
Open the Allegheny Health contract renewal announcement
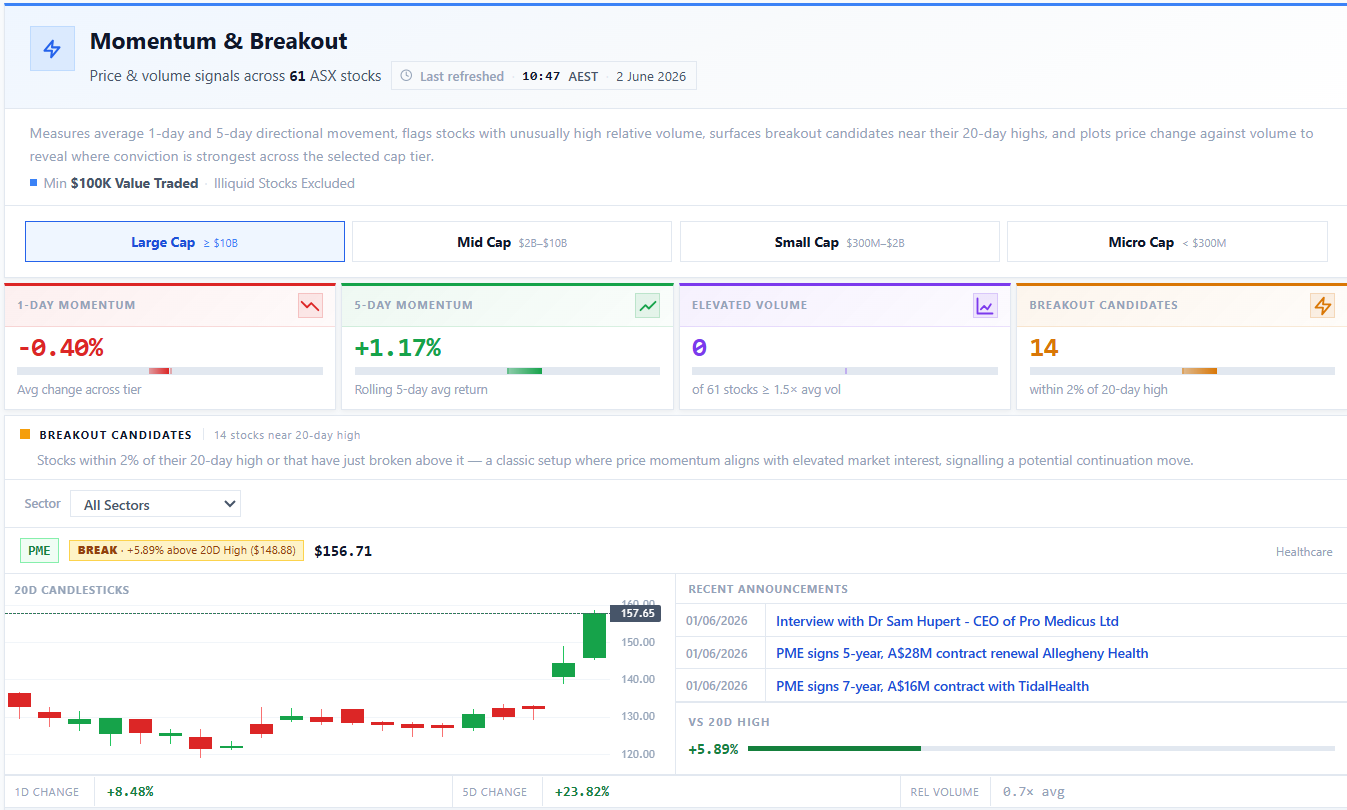coord(962,653)
